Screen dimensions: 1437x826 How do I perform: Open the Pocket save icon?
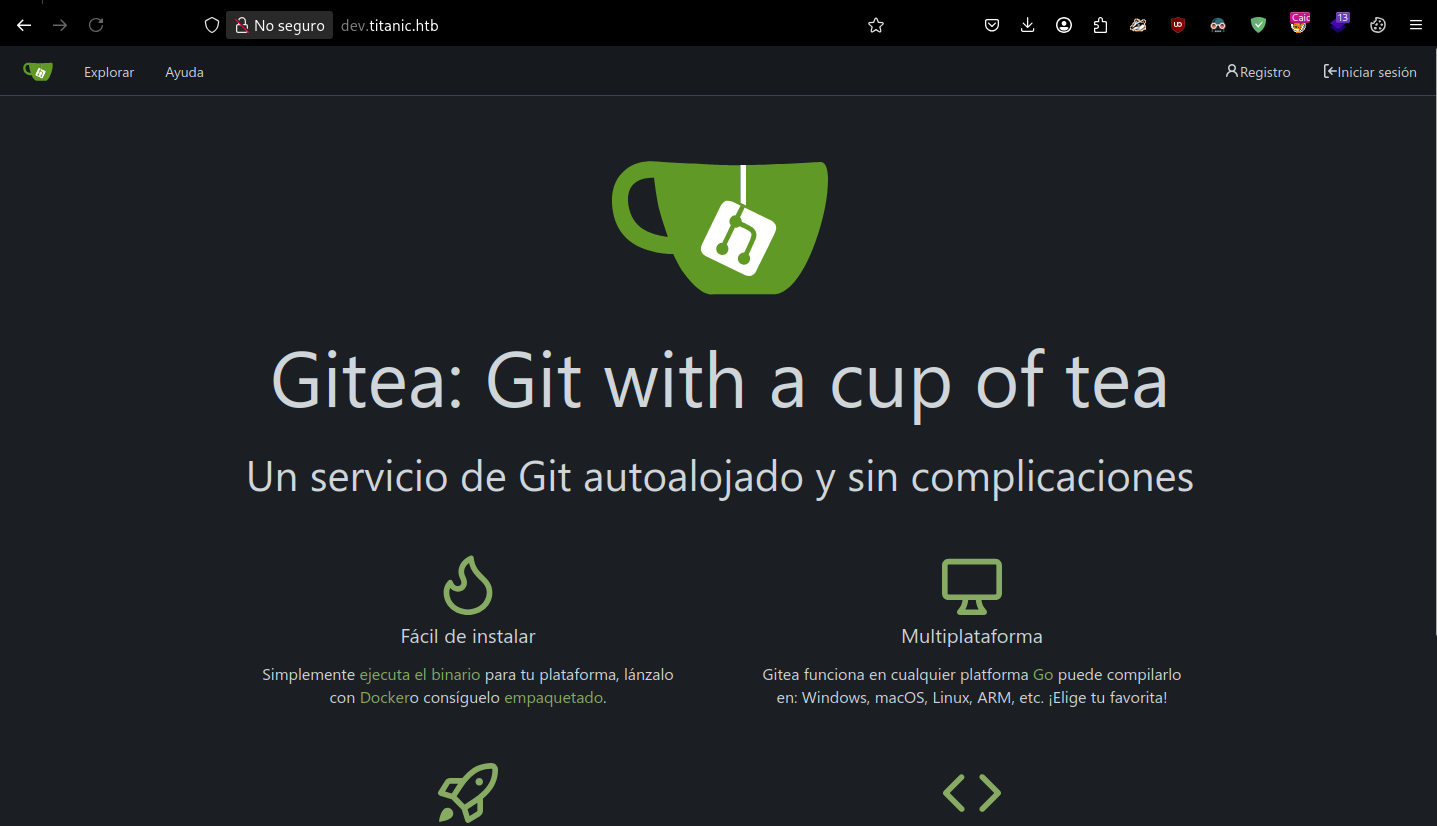pyautogui.click(x=992, y=26)
